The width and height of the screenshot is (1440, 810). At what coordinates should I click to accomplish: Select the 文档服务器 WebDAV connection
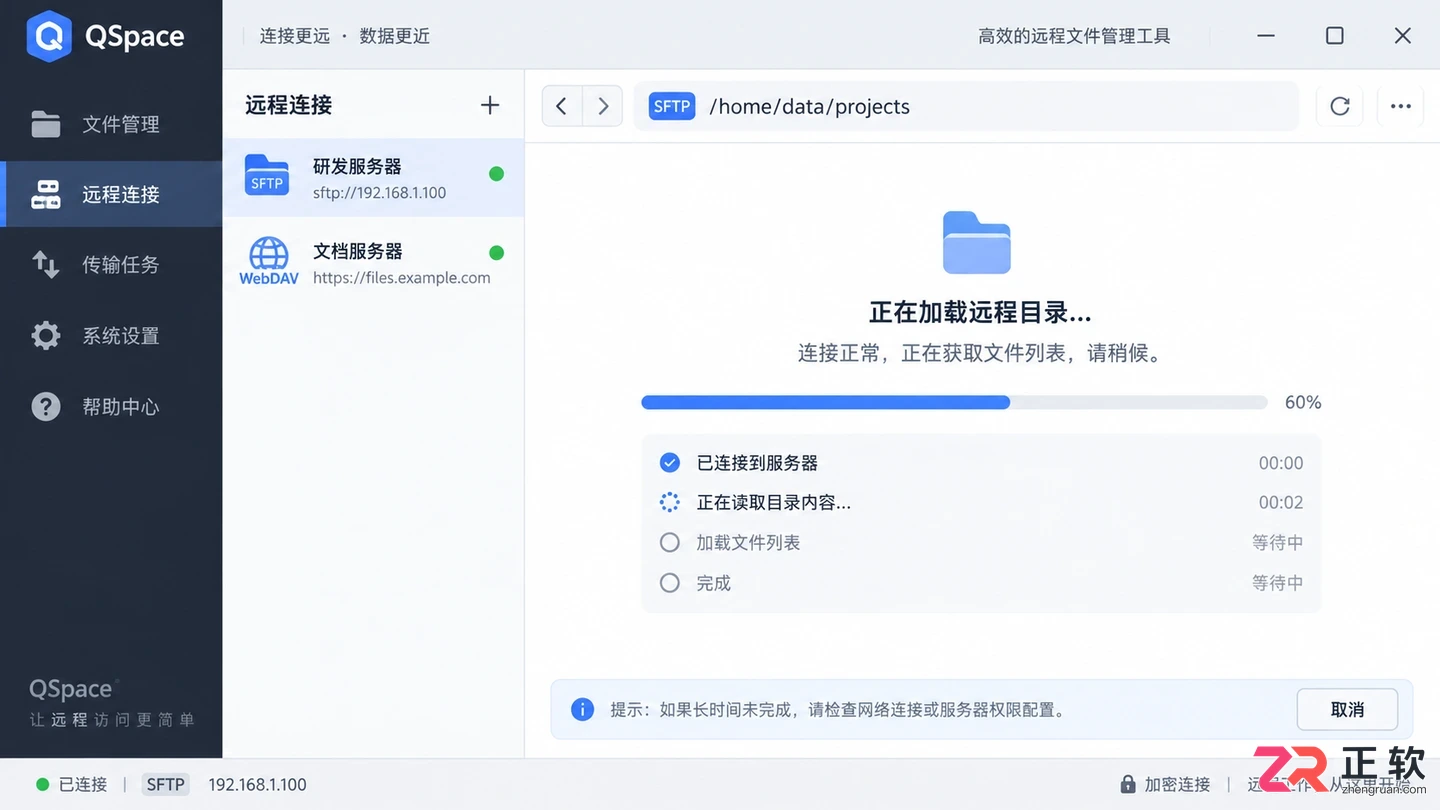point(373,263)
